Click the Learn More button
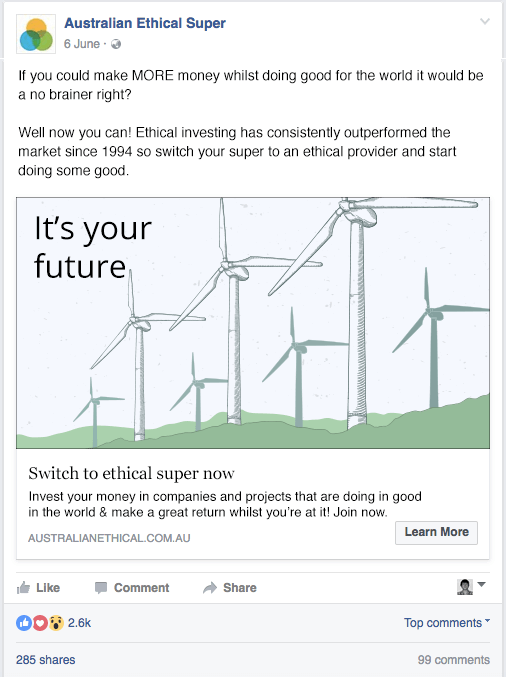 [436, 532]
